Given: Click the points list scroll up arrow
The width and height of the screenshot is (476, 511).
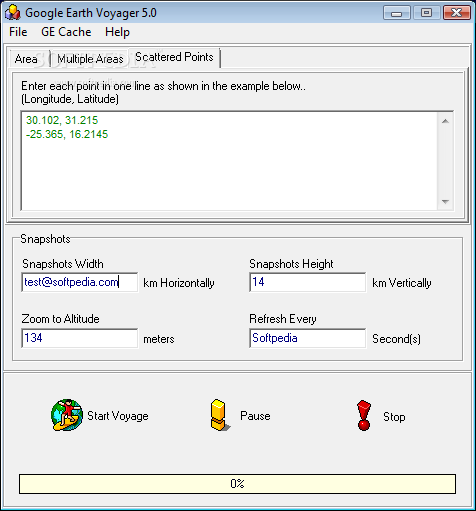Looking at the screenshot, I should point(445,121).
